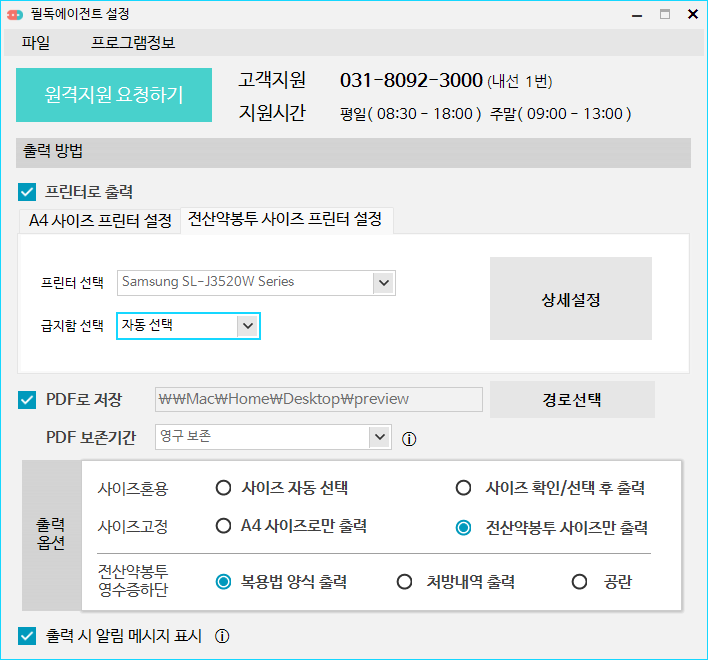Image resolution: width=708 pixels, height=660 pixels.
Task: Open the 프린터 선택 dropdown
Action: pos(383,282)
